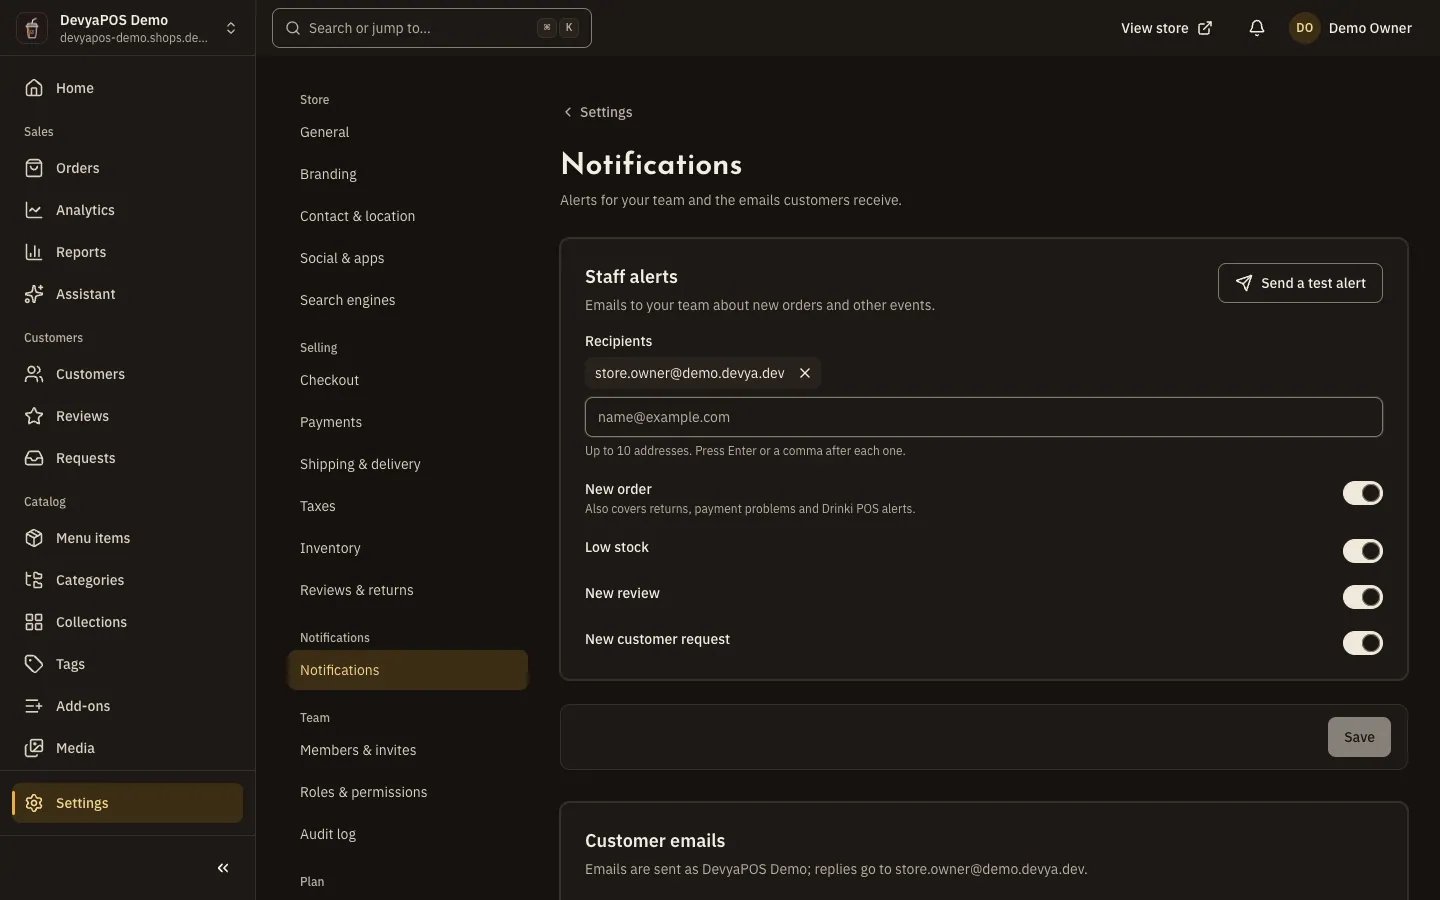Open the View store link
This screenshot has width=1440, height=900.
pyautogui.click(x=1166, y=28)
